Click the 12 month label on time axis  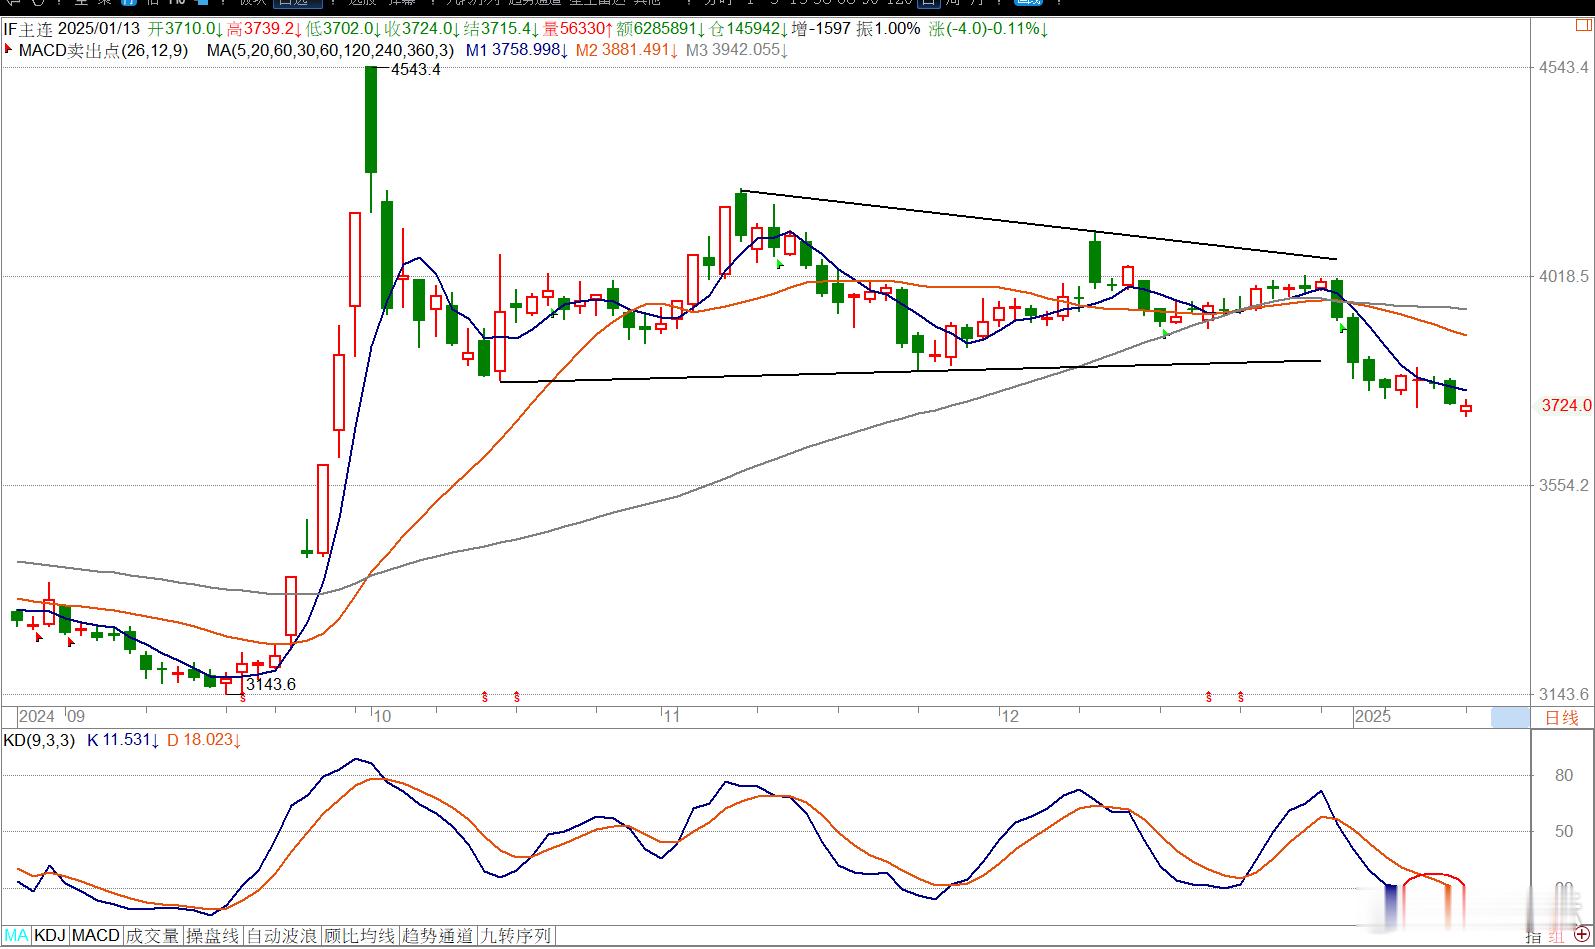(1010, 716)
